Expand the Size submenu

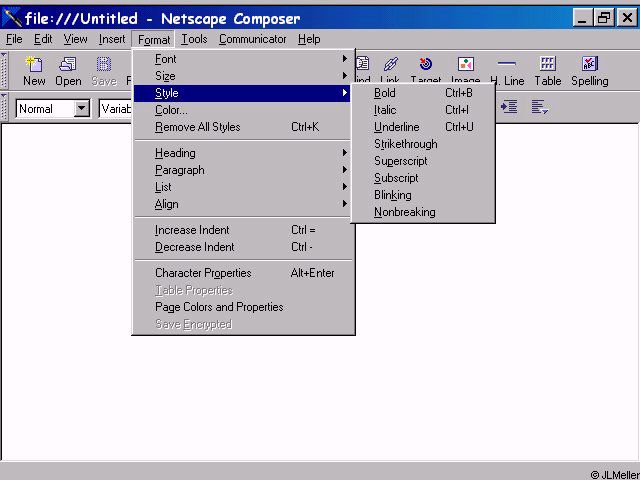click(x=242, y=76)
